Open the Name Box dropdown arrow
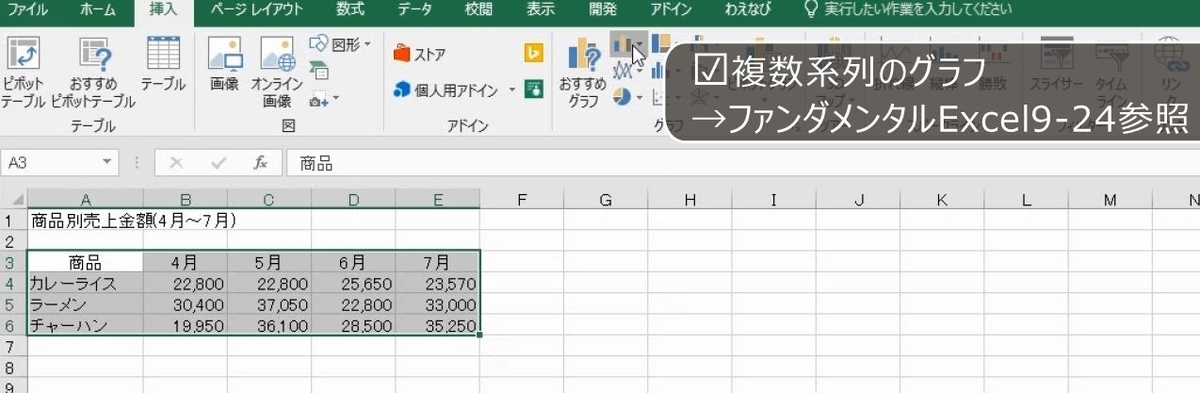Image resolution: width=1200 pixels, height=393 pixels. (108, 163)
